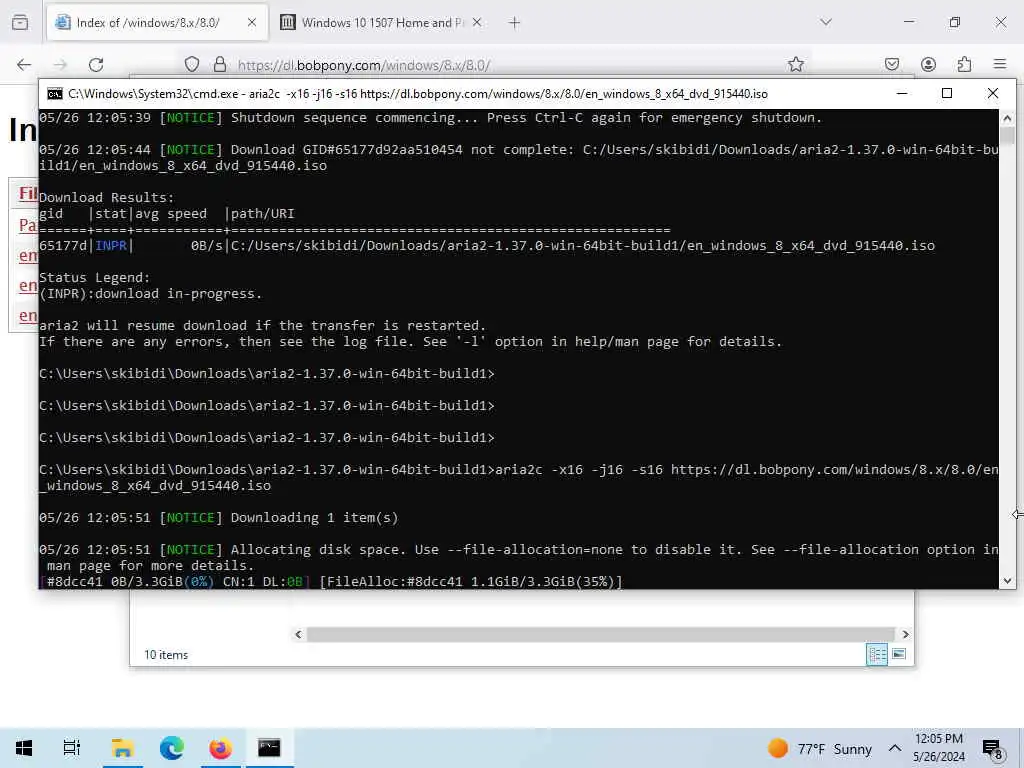The height and width of the screenshot is (768, 1024).
Task: Open the extensions puzzle icon
Action: pyautogui.click(x=964, y=64)
